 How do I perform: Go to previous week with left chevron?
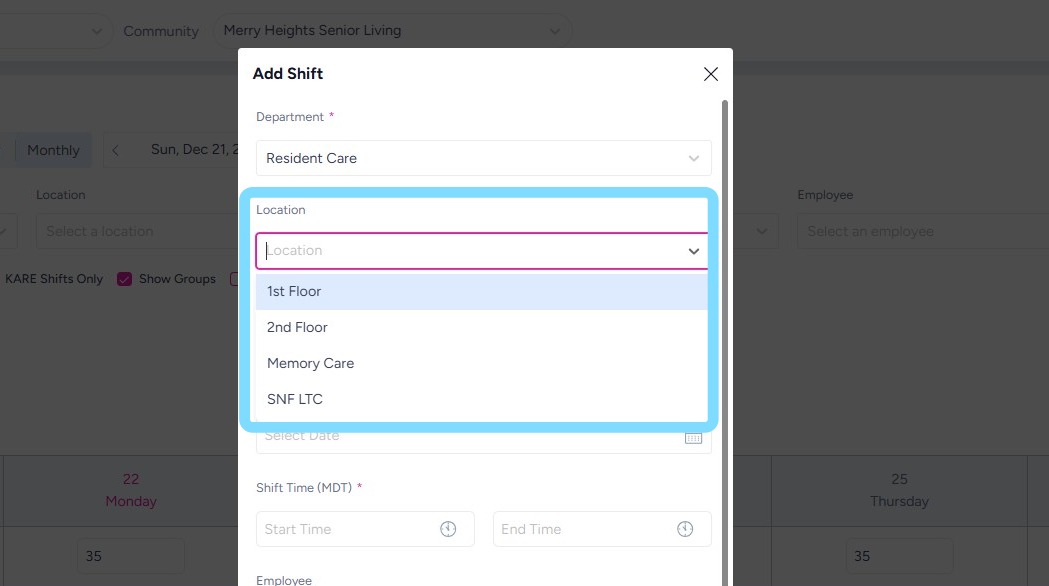click(x=116, y=150)
